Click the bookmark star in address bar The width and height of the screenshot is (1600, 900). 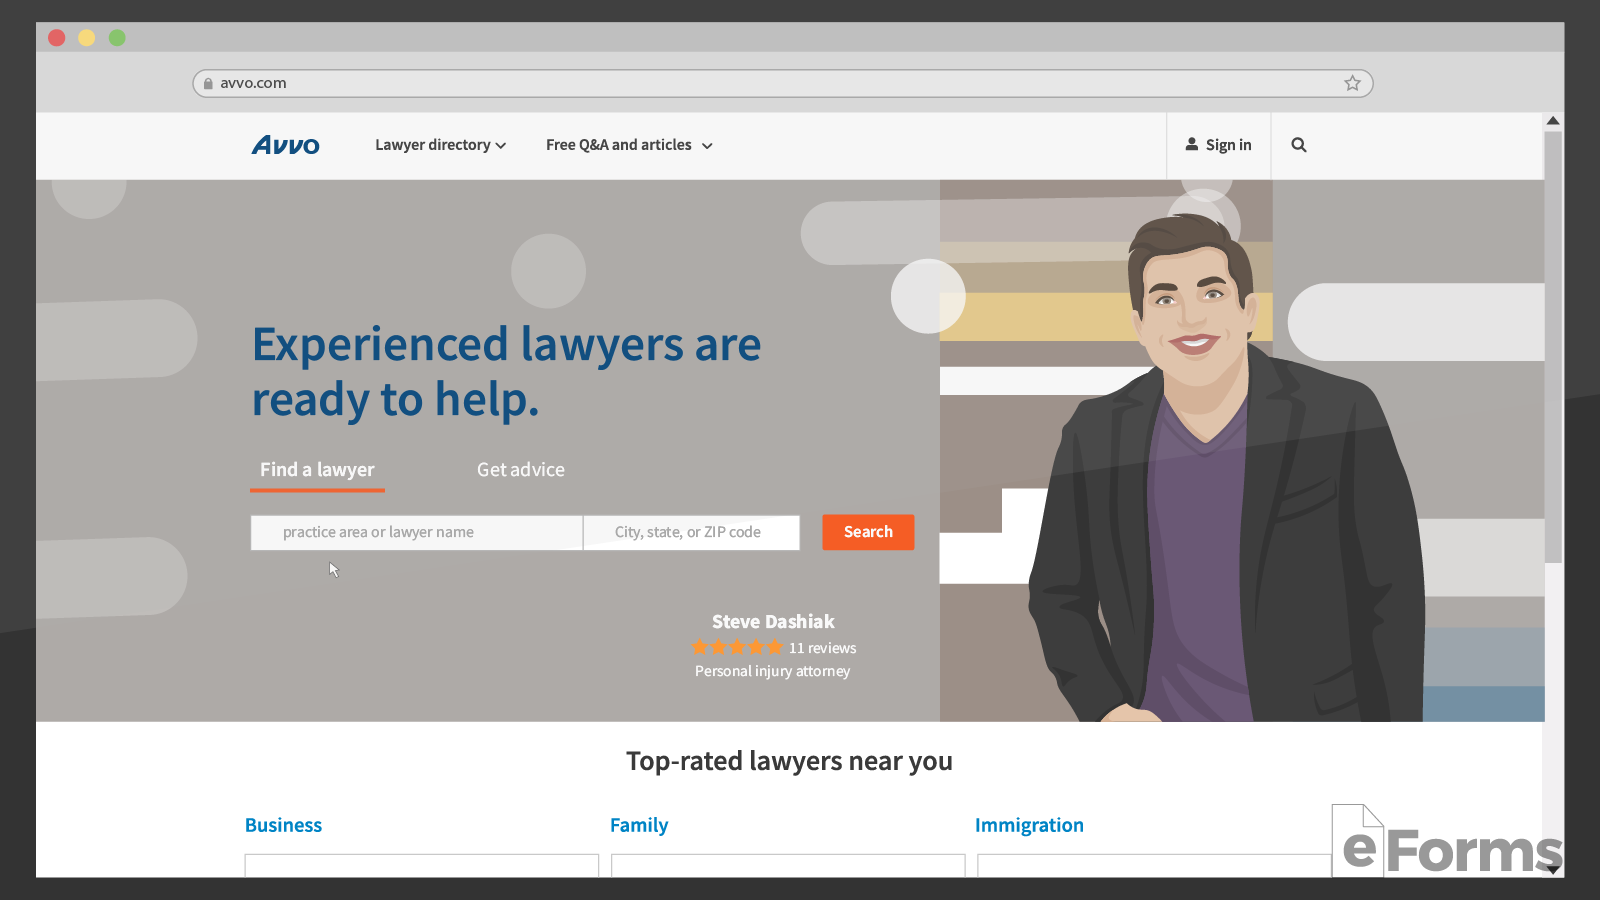coord(1352,83)
